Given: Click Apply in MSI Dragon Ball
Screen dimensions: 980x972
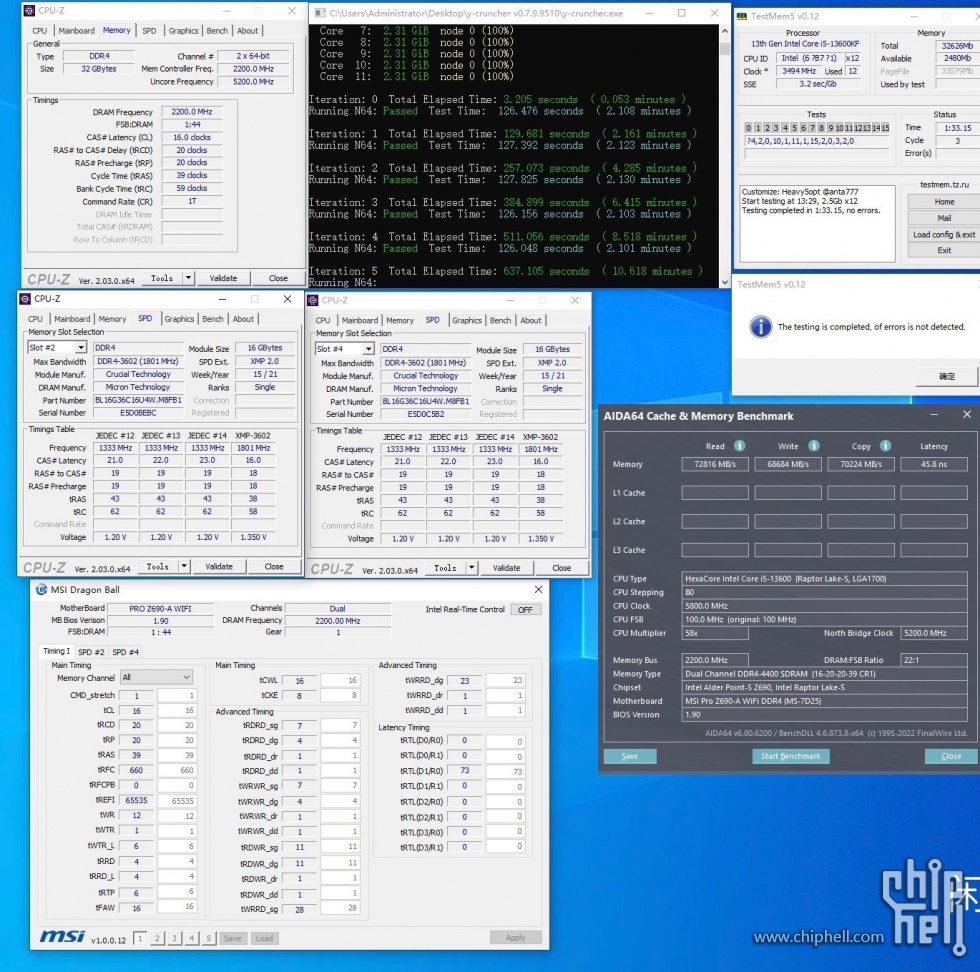Looking at the screenshot, I should coord(516,938).
